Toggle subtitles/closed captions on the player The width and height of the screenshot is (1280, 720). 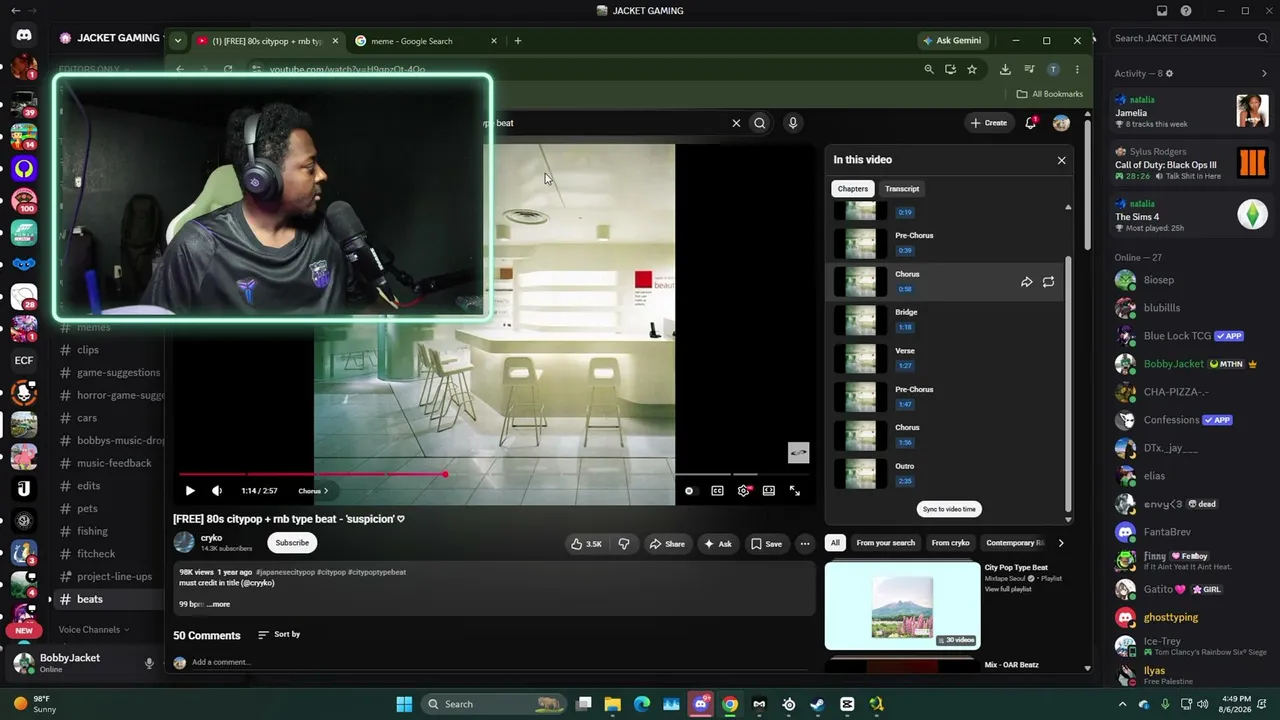[x=717, y=491]
